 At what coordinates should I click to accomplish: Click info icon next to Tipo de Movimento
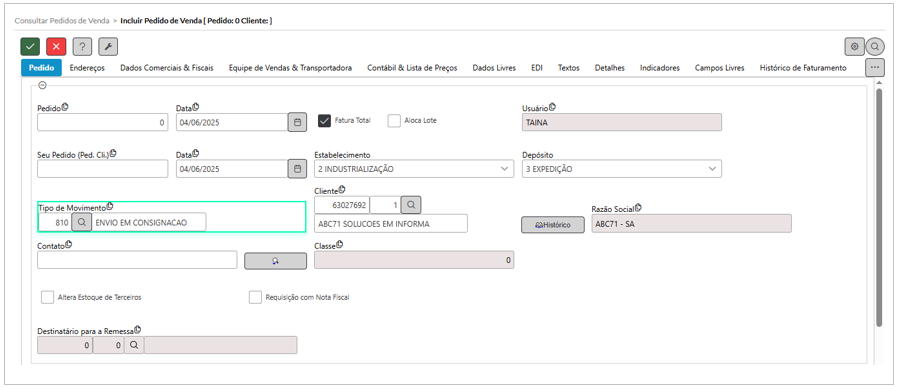[x=110, y=206]
